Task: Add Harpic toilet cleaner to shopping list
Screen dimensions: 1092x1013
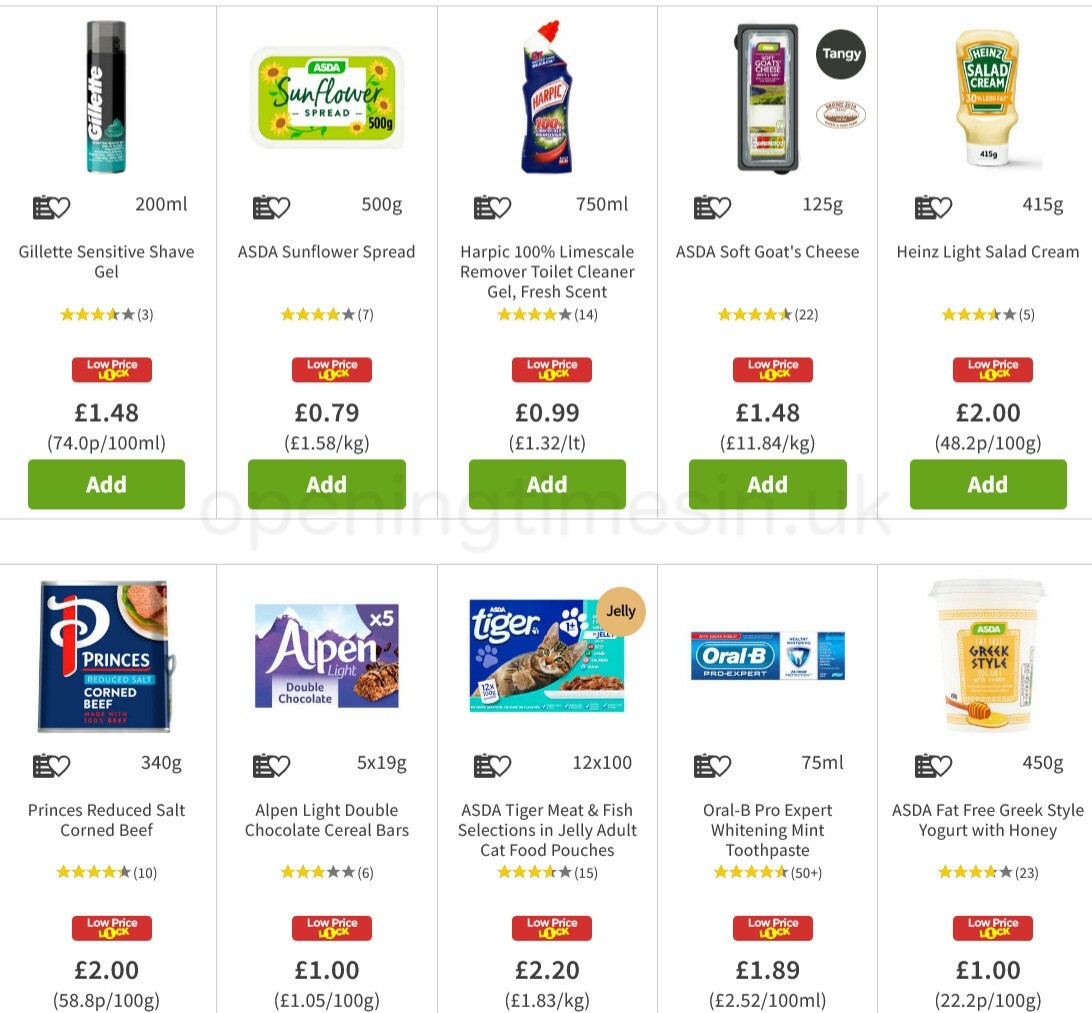Action: coord(484,206)
